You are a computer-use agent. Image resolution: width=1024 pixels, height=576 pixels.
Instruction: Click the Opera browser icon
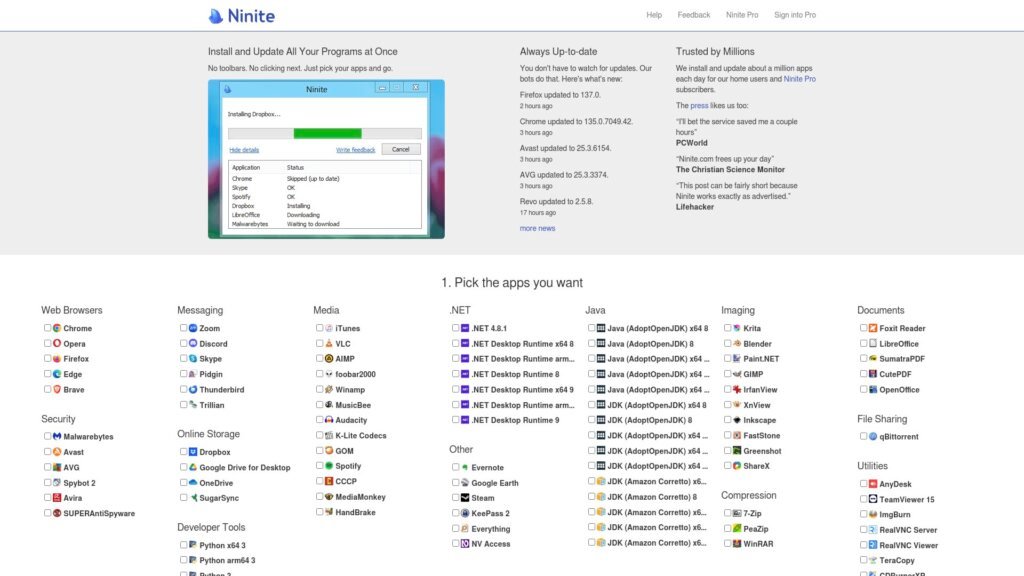coord(57,343)
